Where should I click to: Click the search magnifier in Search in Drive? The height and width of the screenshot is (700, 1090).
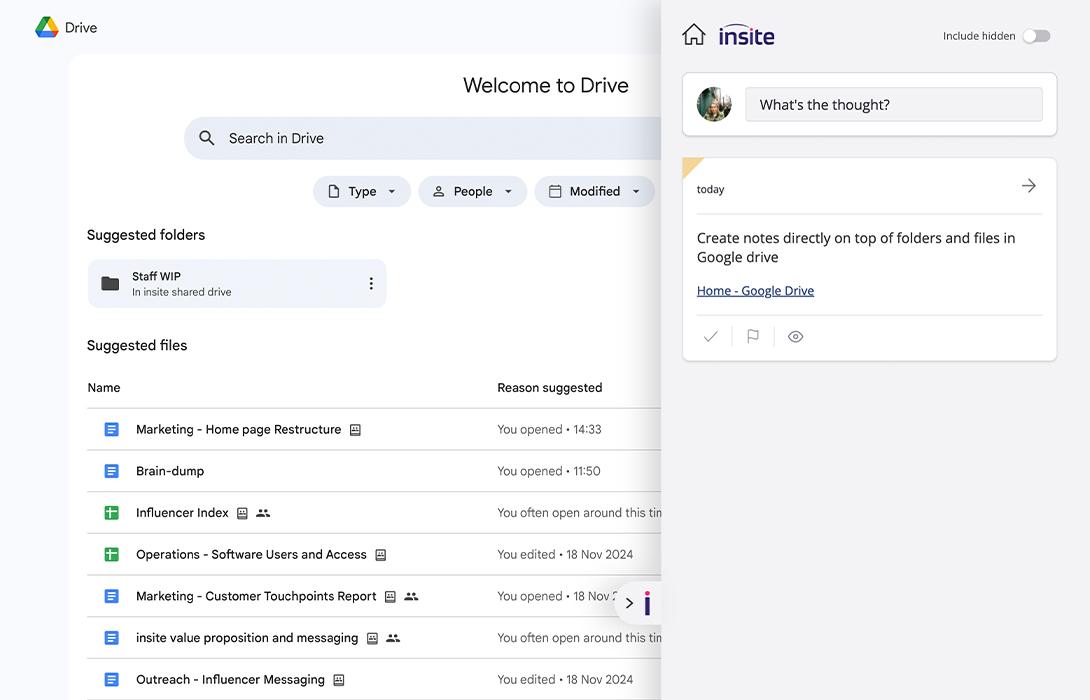207,138
